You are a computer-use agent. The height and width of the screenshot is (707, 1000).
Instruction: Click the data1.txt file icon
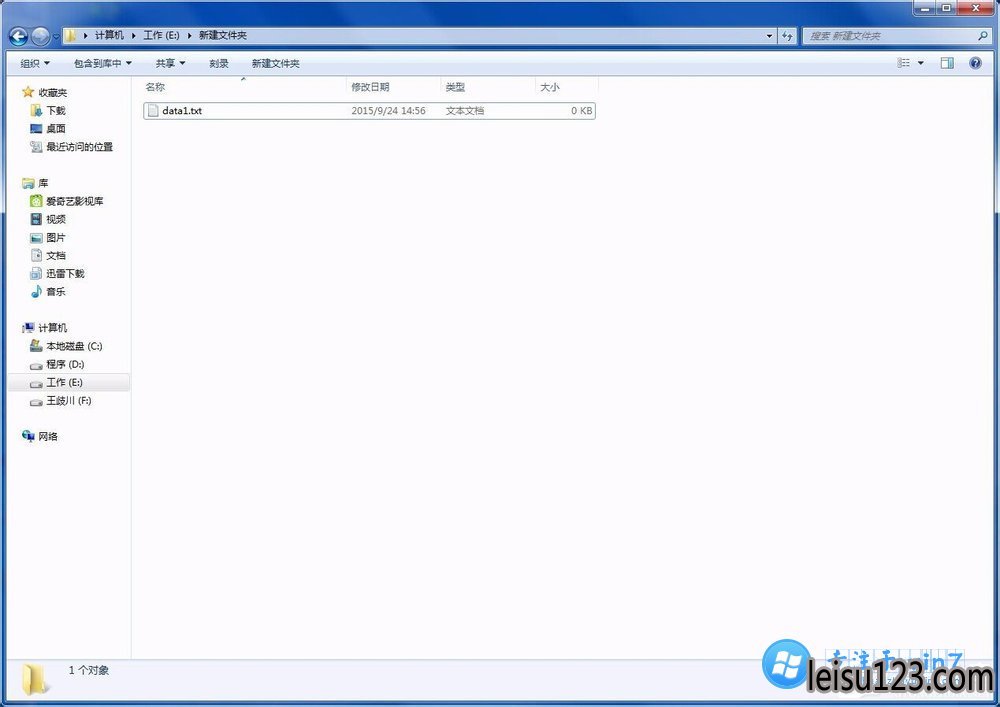[x=153, y=110]
